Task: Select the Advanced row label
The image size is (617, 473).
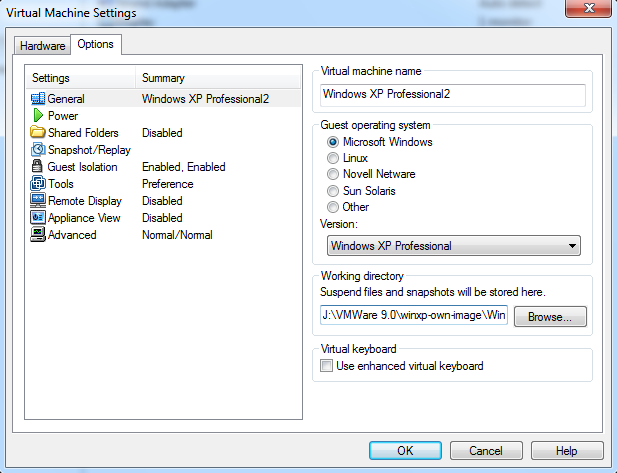Action: point(72,235)
